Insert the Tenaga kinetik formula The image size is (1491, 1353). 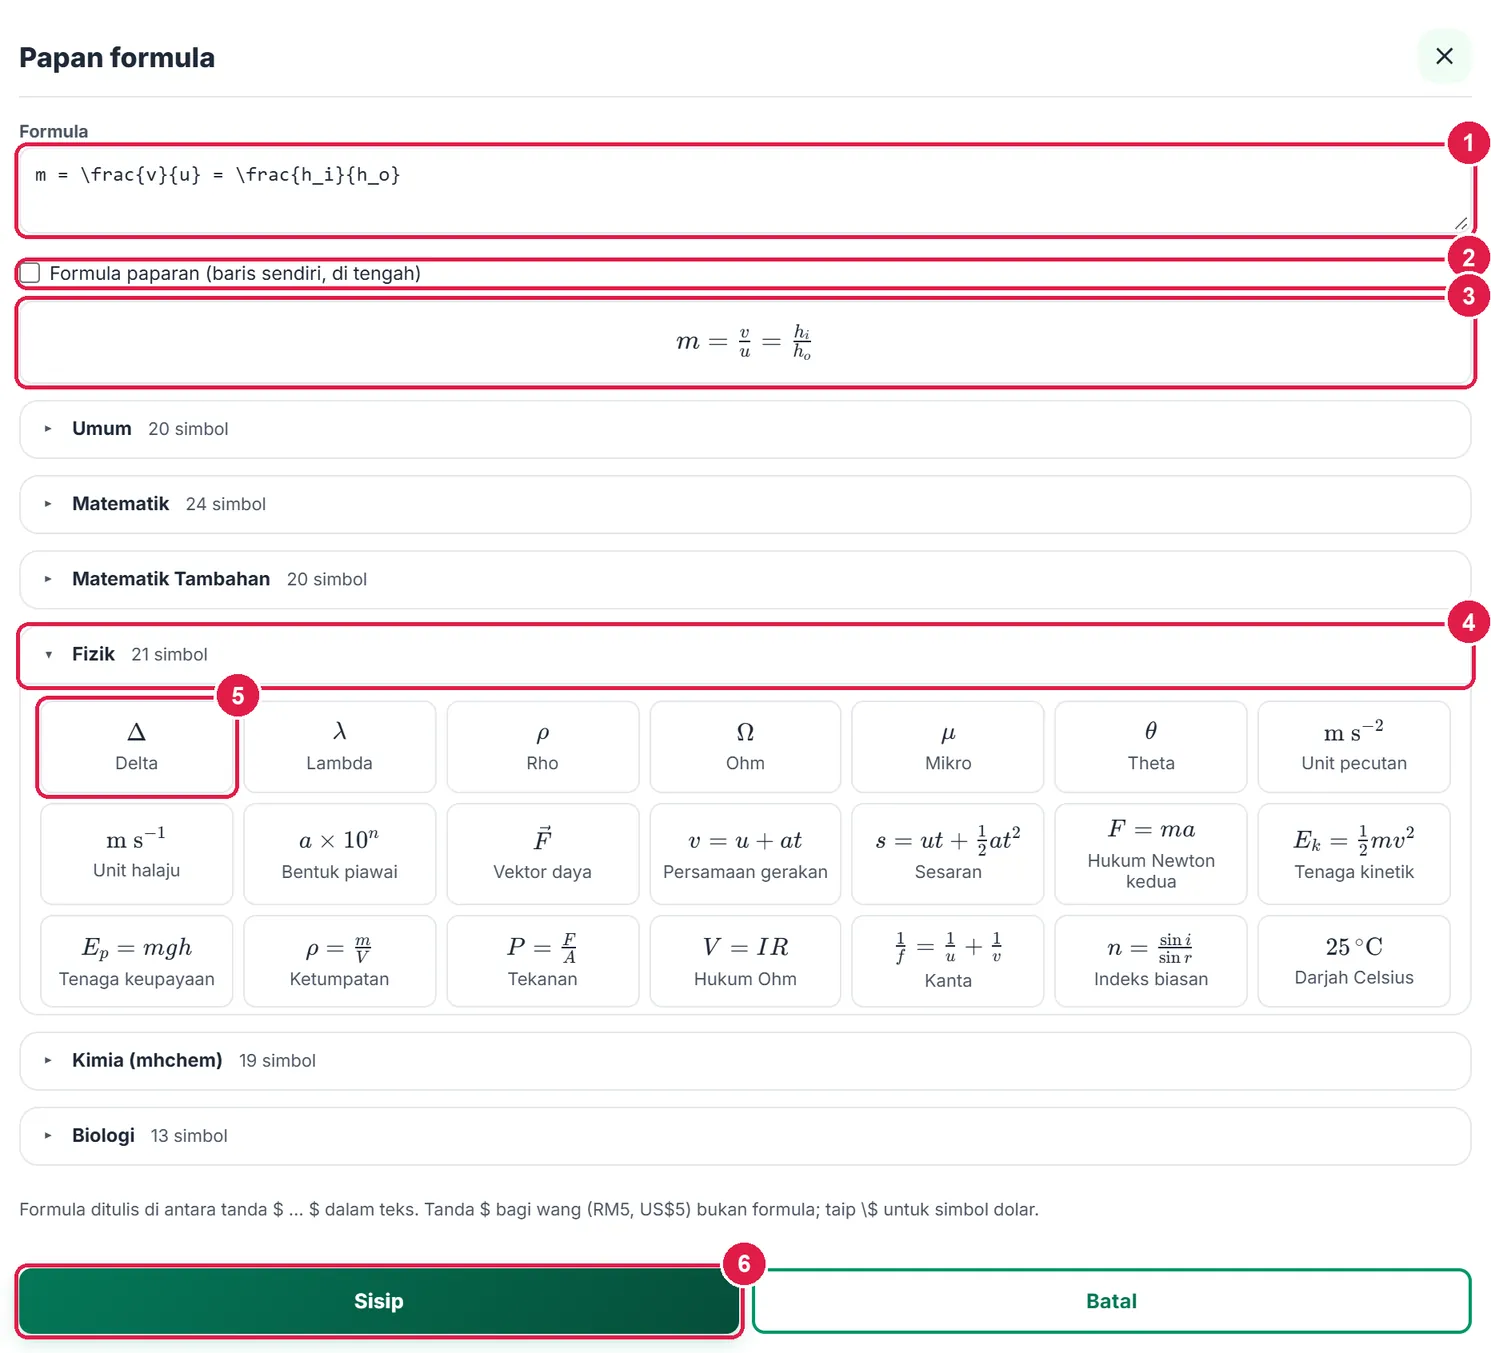(x=1354, y=854)
